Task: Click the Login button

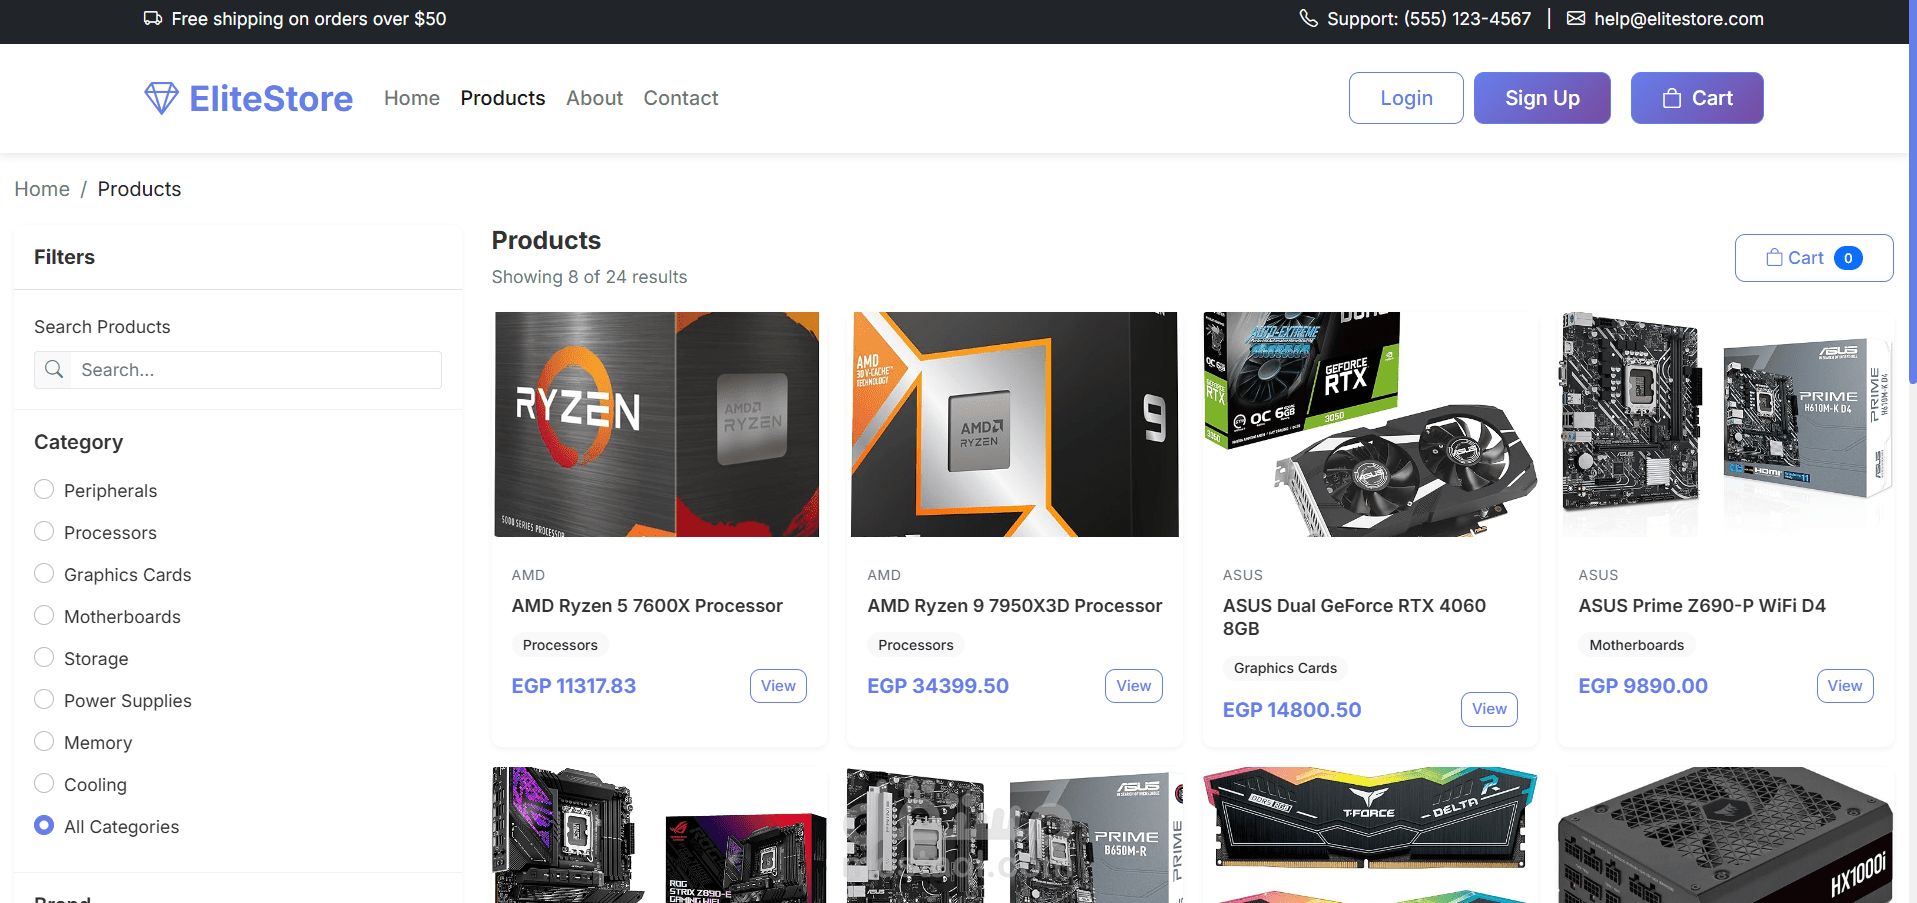Action: tap(1406, 98)
